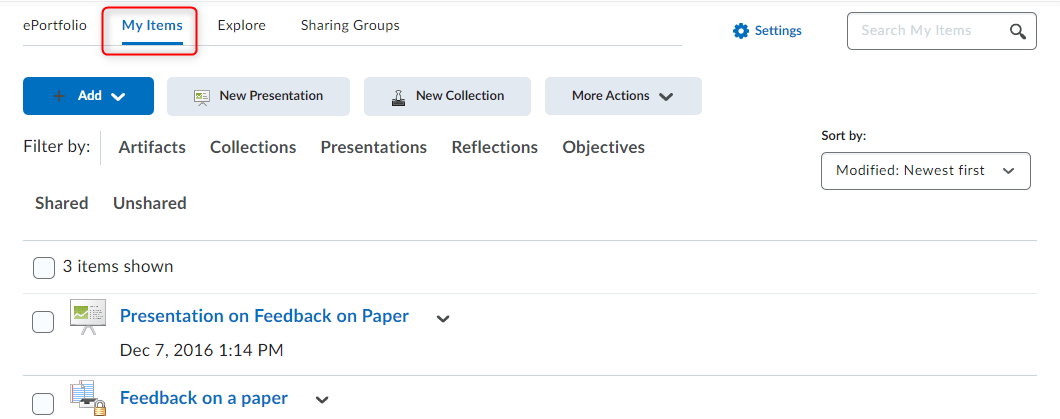The width and height of the screenshot is (1060, 419).
Task: Open the Sharing Groups tab
Action: coord(350,26)
